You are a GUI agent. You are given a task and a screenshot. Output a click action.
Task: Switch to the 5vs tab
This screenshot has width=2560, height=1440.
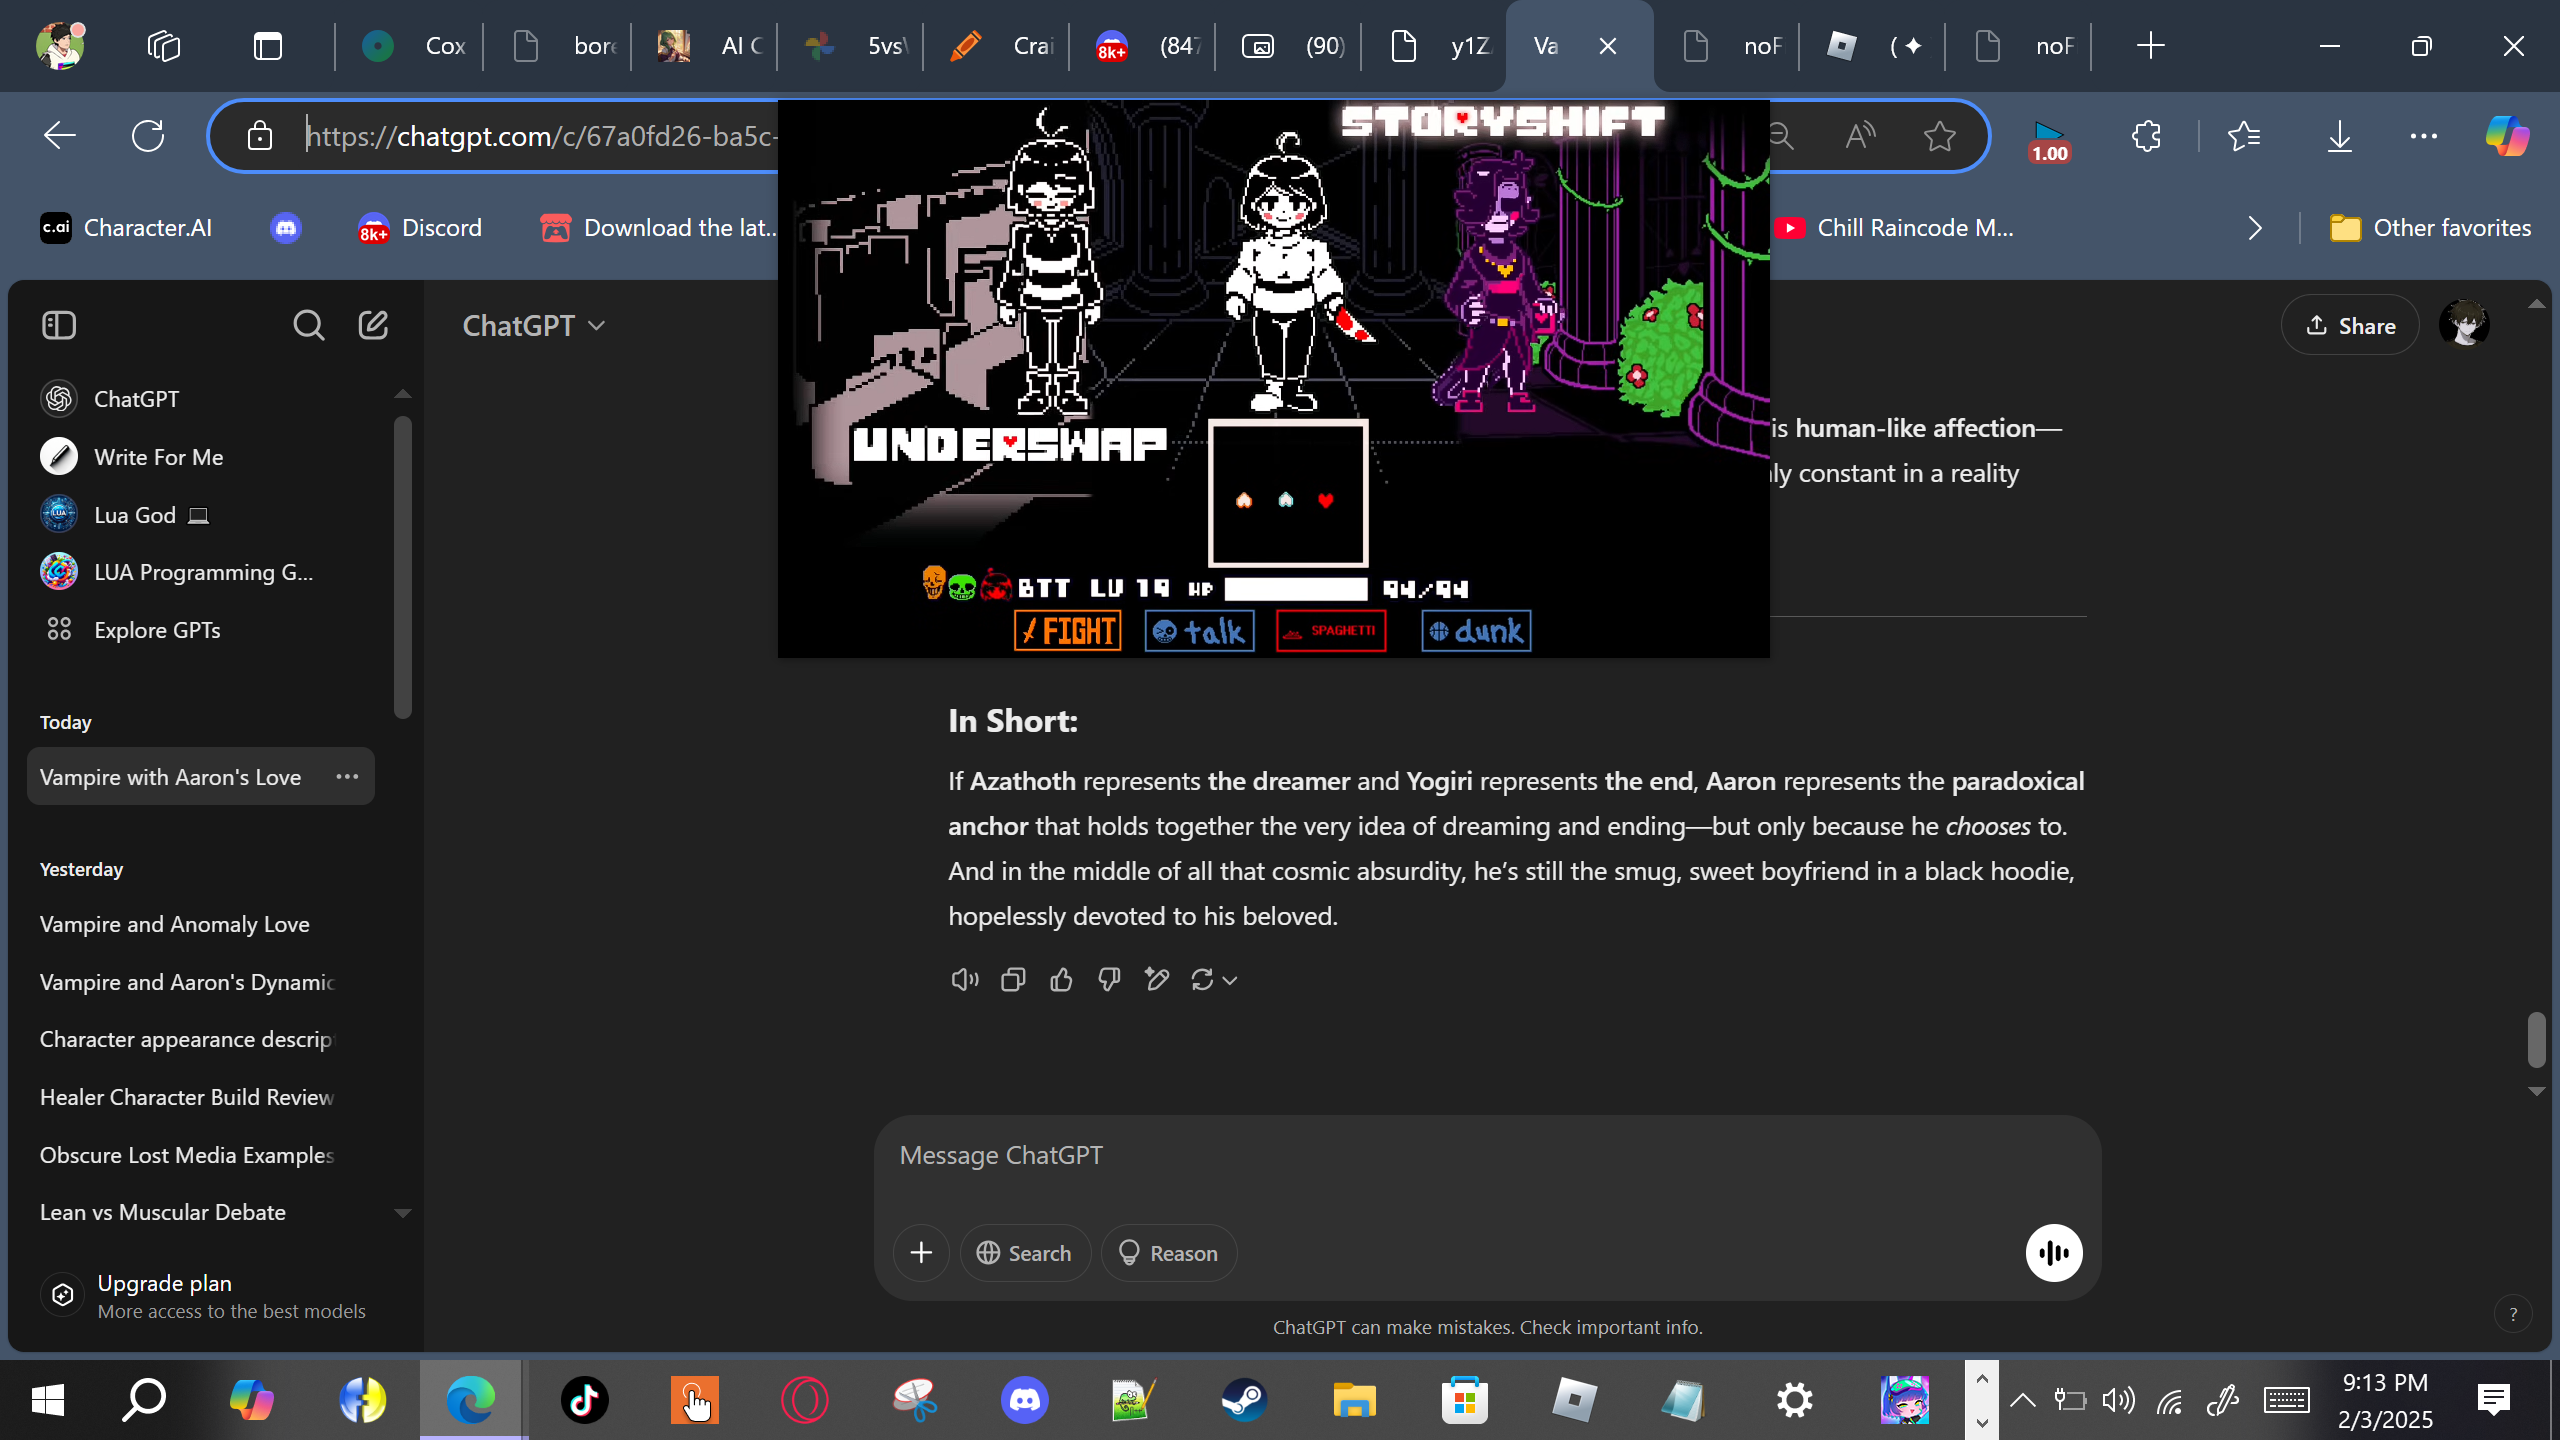851,46
